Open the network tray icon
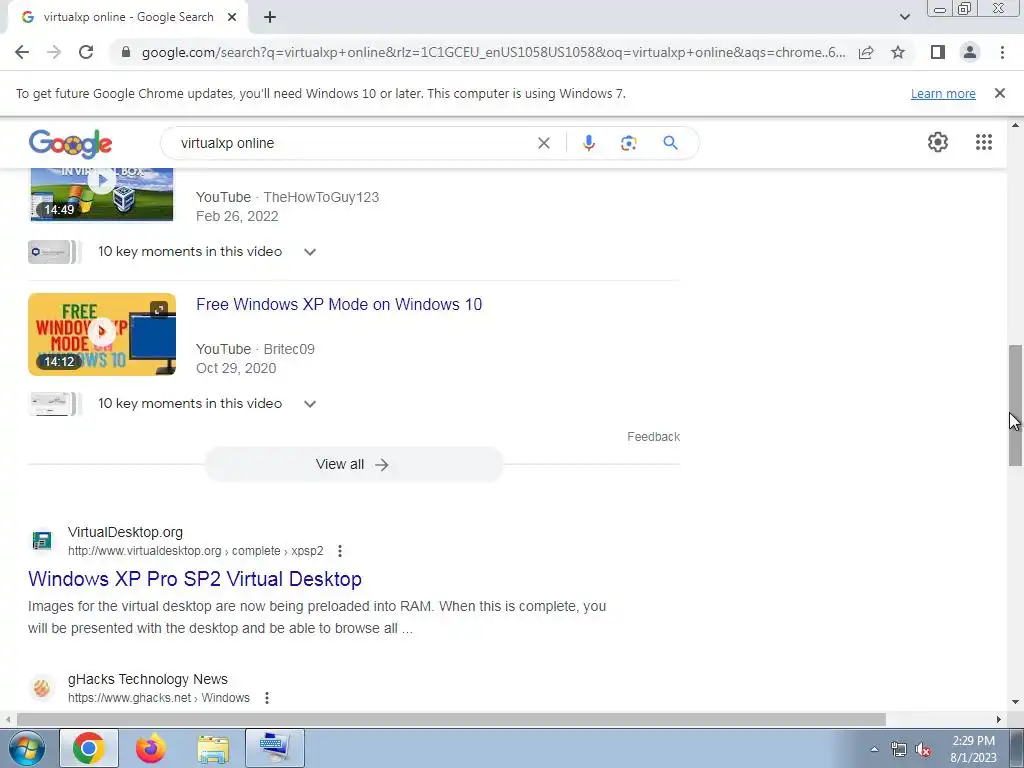The width and height of the screenshot is (1024, 768). (x=899, y=750)
